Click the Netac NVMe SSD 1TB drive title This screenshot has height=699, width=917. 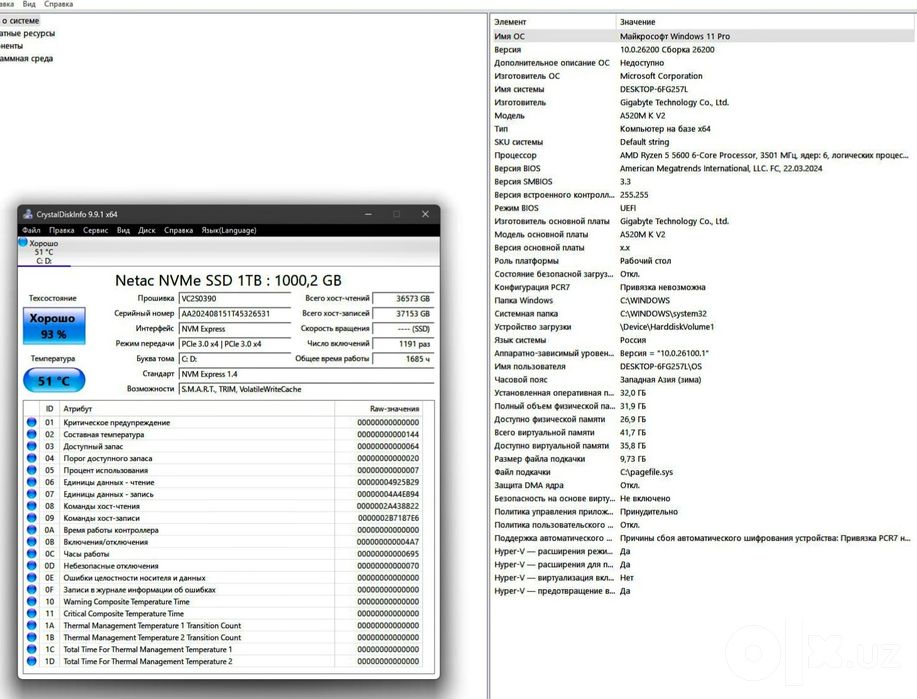pos(228,280)
